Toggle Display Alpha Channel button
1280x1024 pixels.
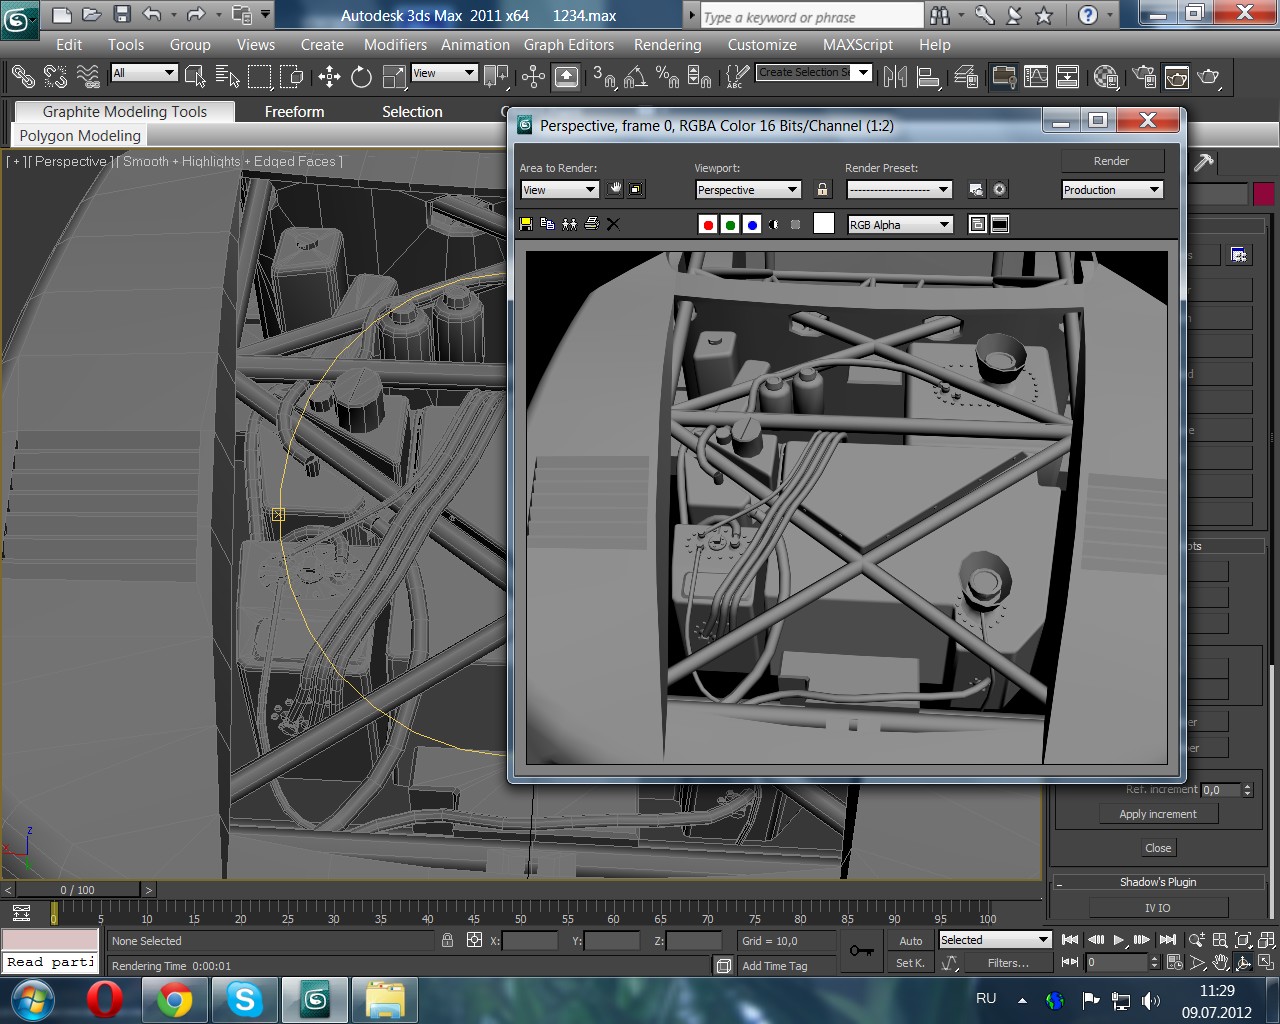[774, 225]
